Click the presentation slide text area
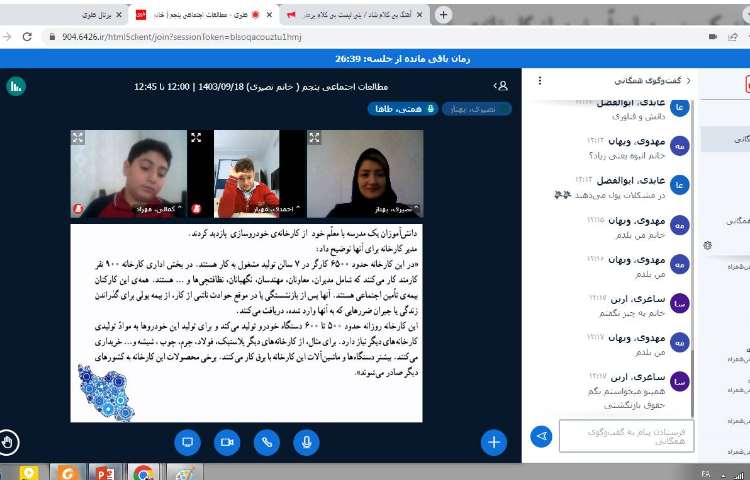This screenshot has height=480, width=750. point(246,320)
